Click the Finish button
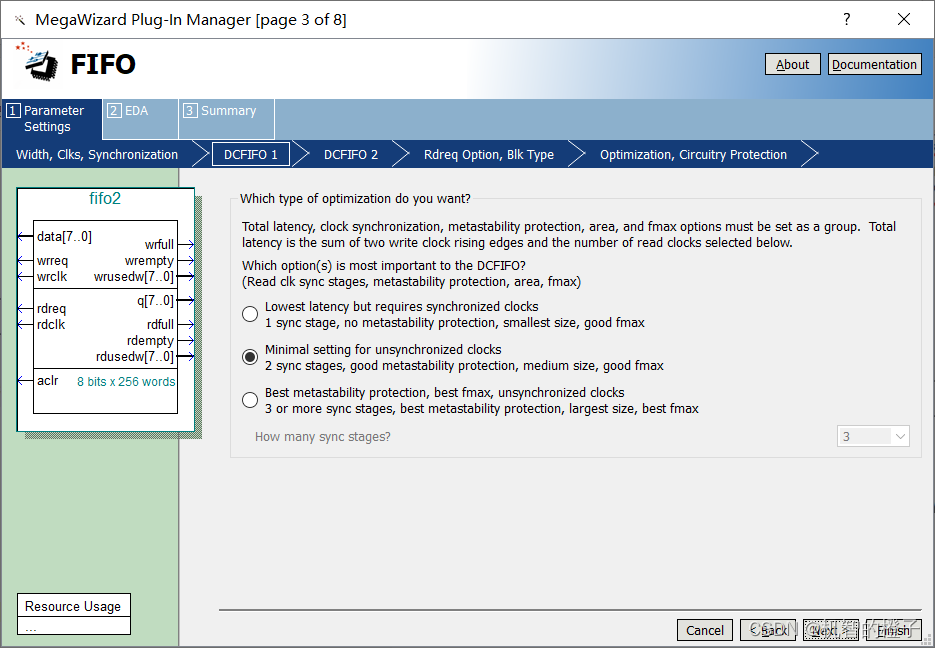This screenshot has width=935, height=648. (x=894, y=630)
